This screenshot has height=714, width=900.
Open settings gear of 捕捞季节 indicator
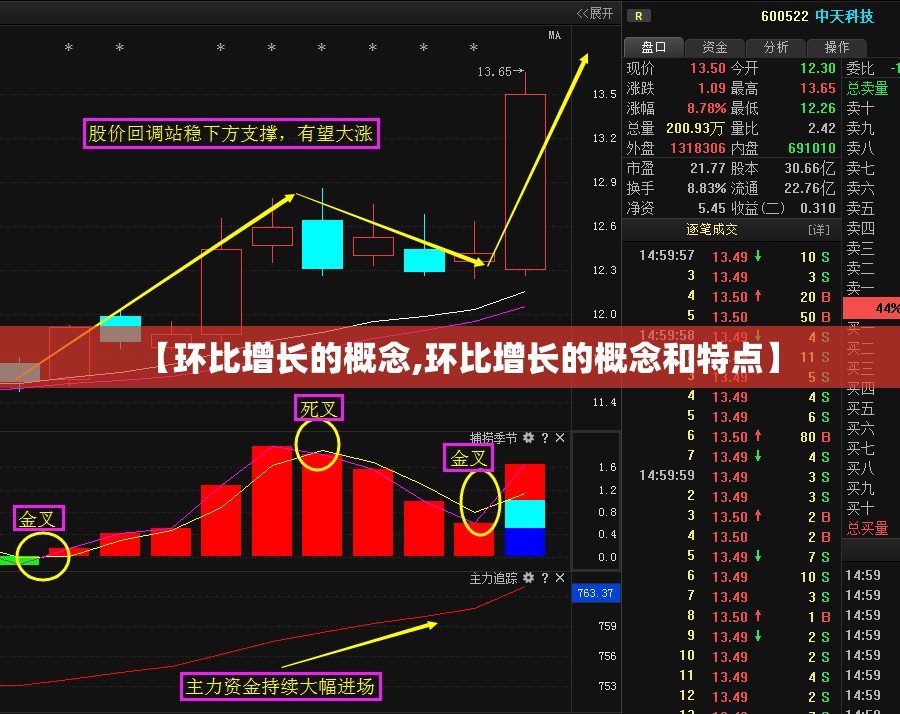point(528,438)
